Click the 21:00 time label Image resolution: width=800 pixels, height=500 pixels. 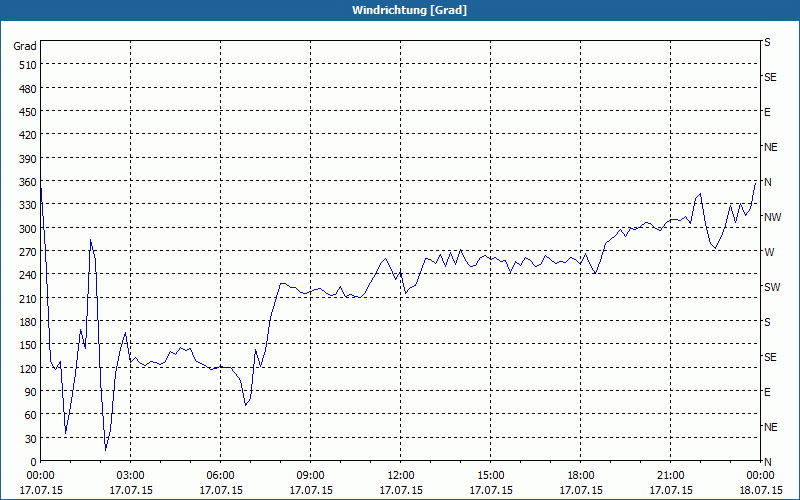point(670,476)
